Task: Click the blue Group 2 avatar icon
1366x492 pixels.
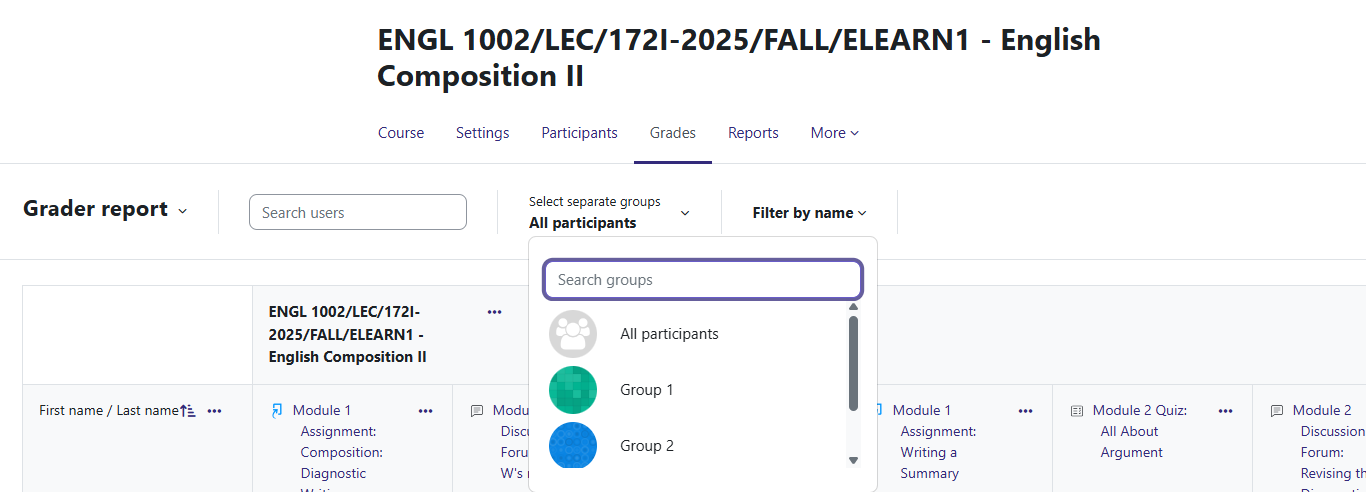Action: click(573, 445)
